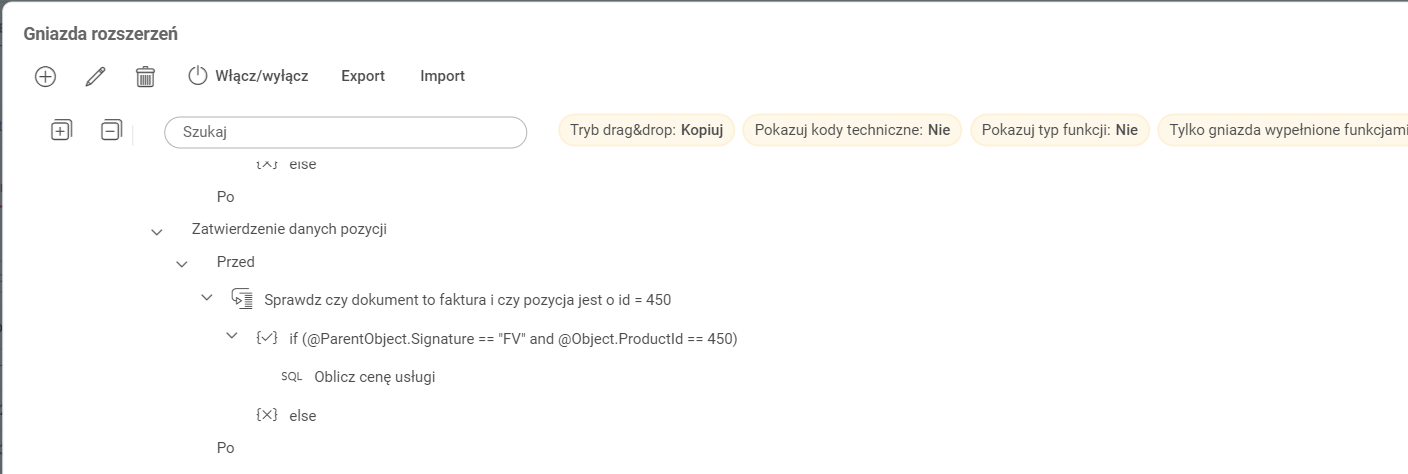The height and width of the screenshot is (474, 1408).
Task: Click the add (plus) icon in toolbar
Action: [45, 76]
